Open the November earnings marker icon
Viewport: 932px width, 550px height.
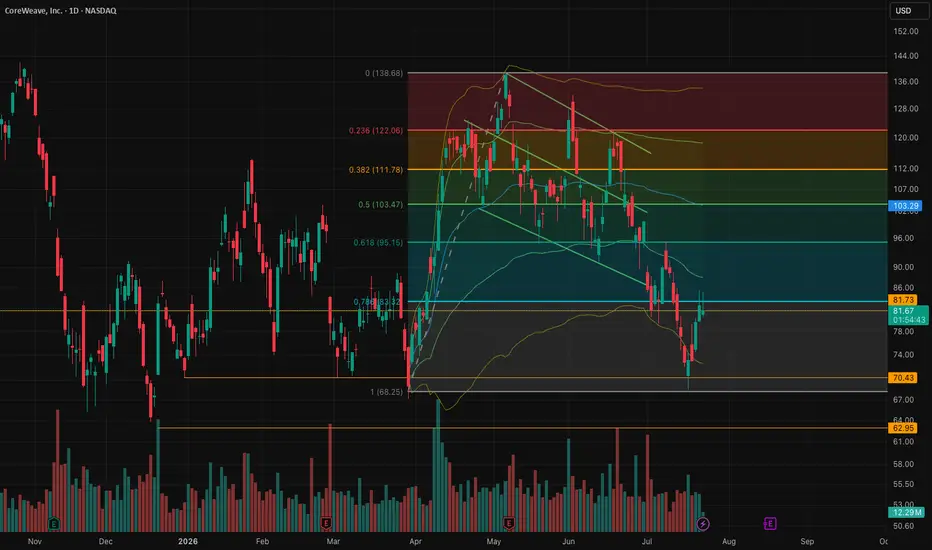[x=53, y=524]
